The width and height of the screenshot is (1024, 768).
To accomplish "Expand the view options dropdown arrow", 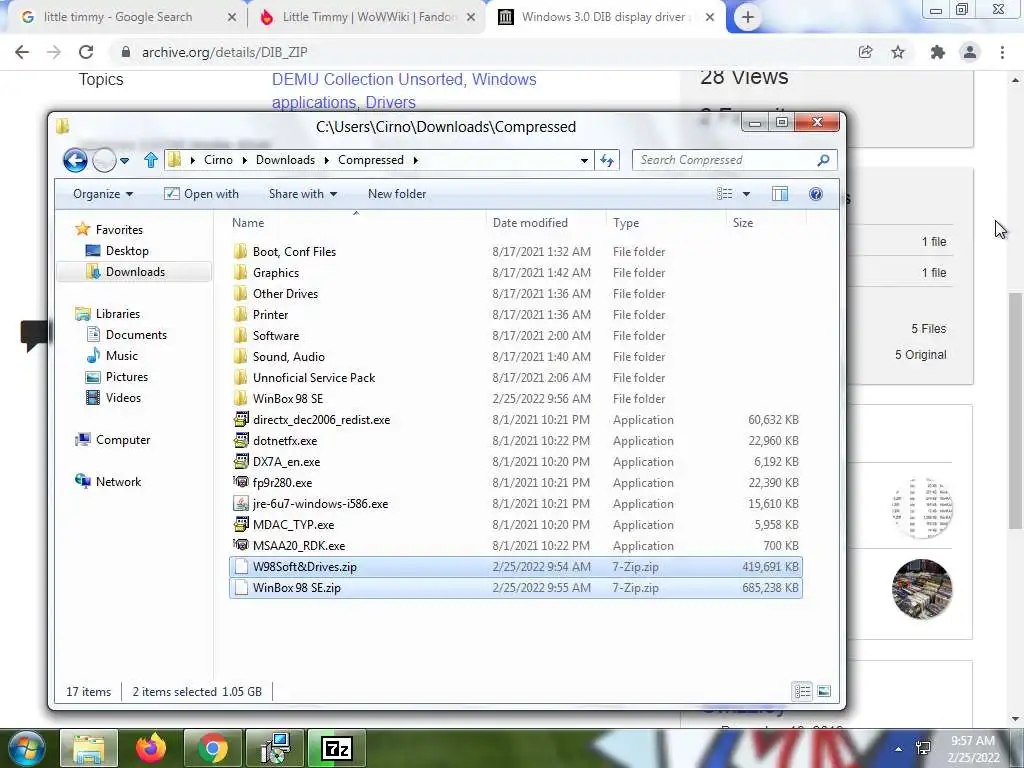I will 746,194.
